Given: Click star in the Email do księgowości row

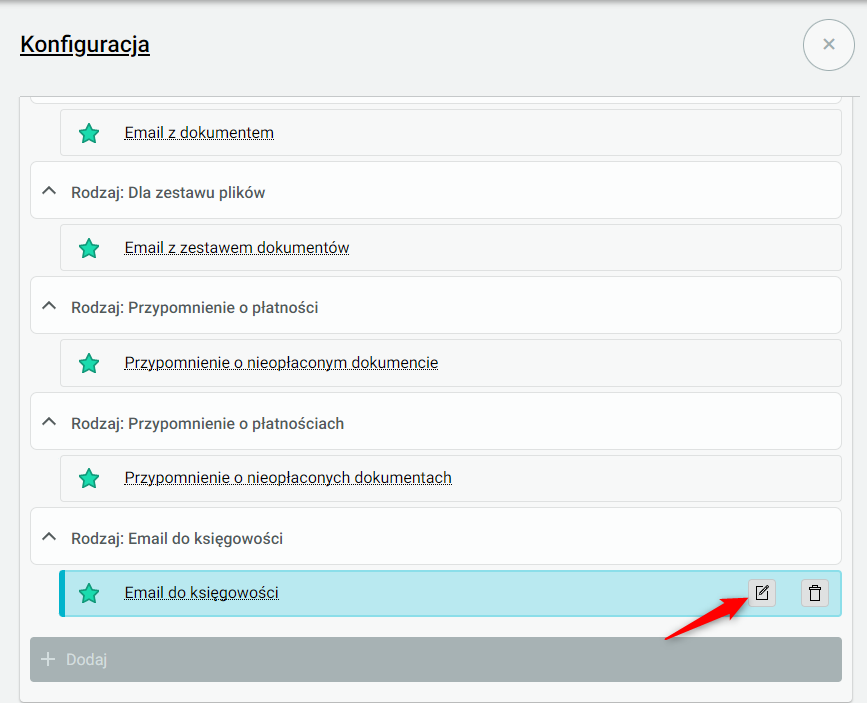Looking at the screenshot, I should [89, 593].
